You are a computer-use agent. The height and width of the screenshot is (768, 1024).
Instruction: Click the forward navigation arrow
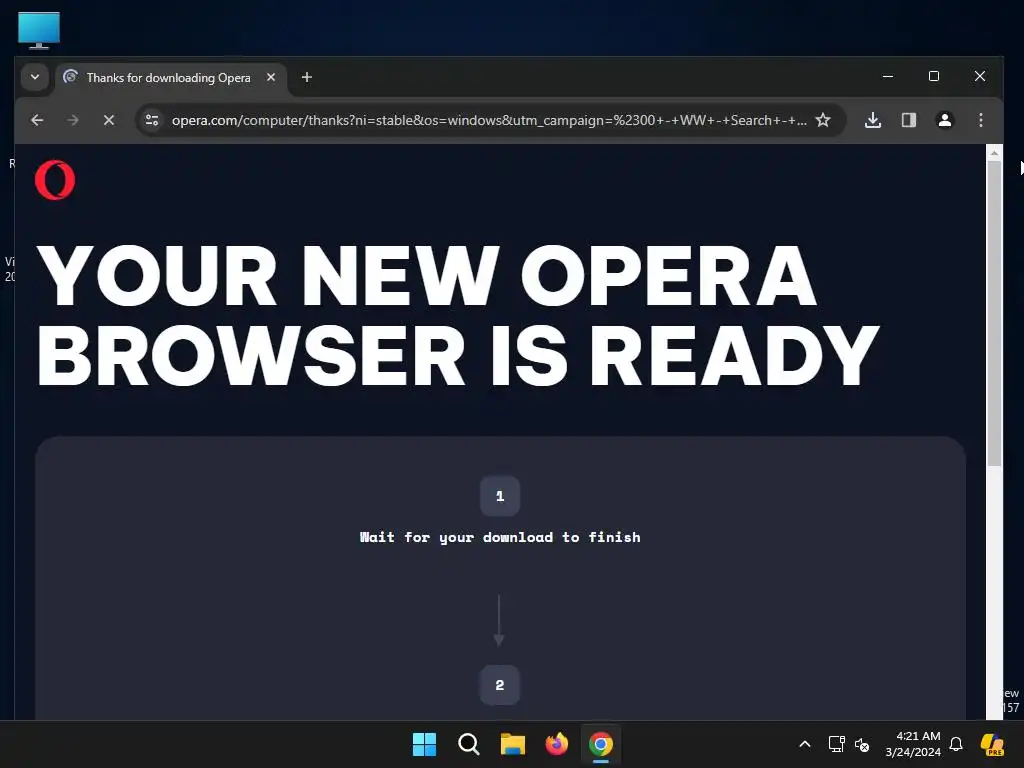tap(73, 120)
